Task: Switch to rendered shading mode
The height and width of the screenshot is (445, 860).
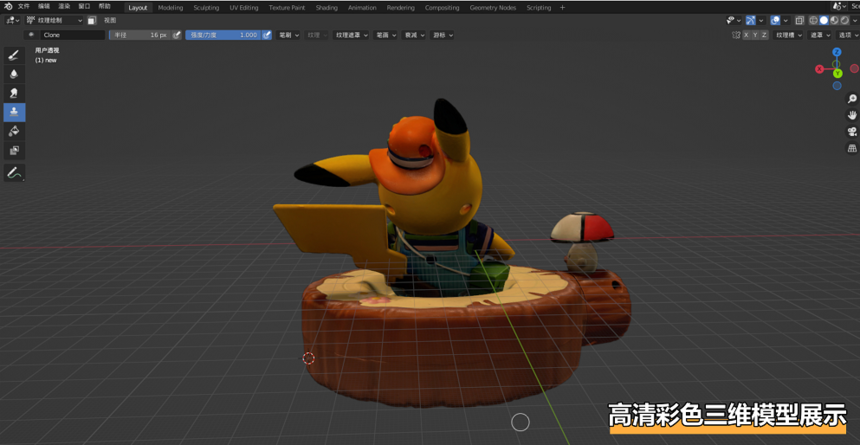Action: point(844,20)
